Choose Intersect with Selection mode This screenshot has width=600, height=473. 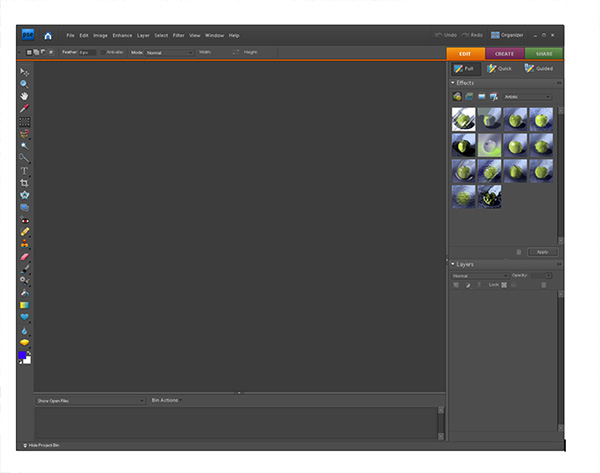(x=51, y=52)
